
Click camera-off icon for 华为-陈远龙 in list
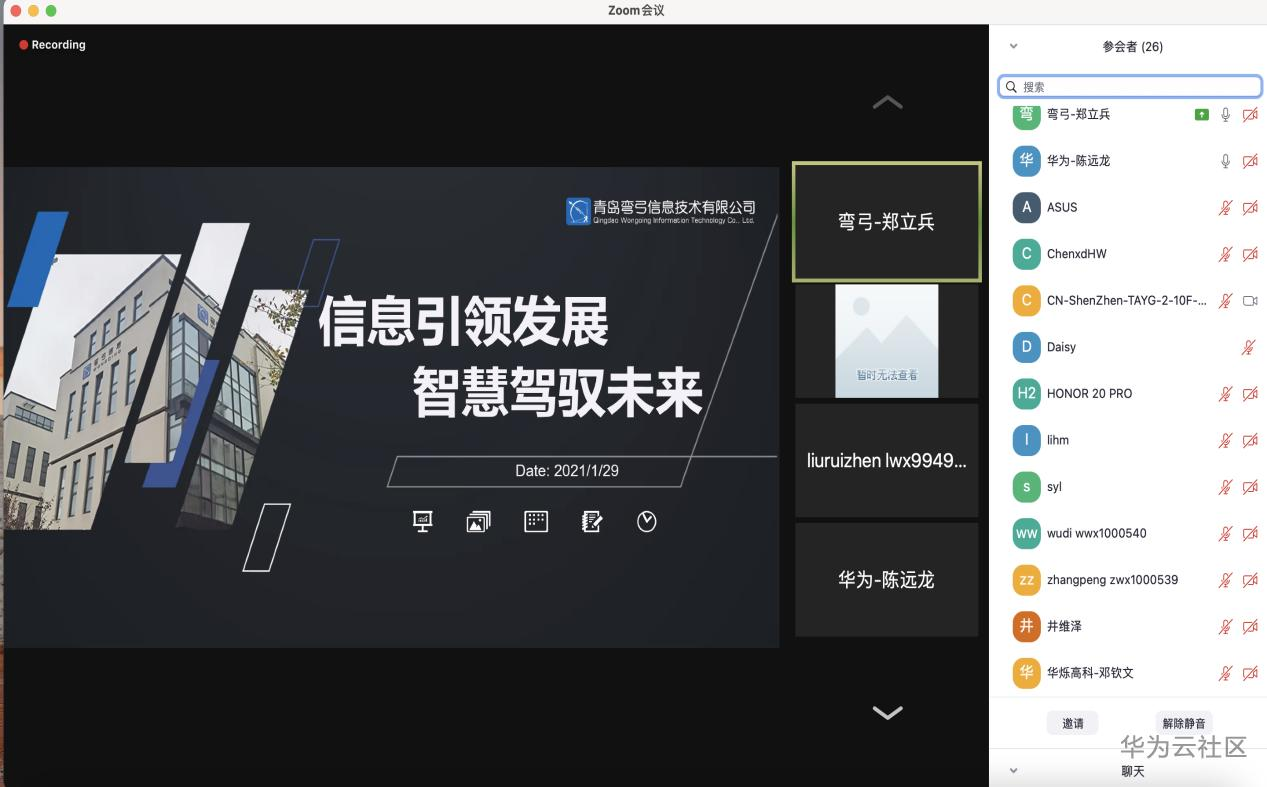pos(1250,161)
